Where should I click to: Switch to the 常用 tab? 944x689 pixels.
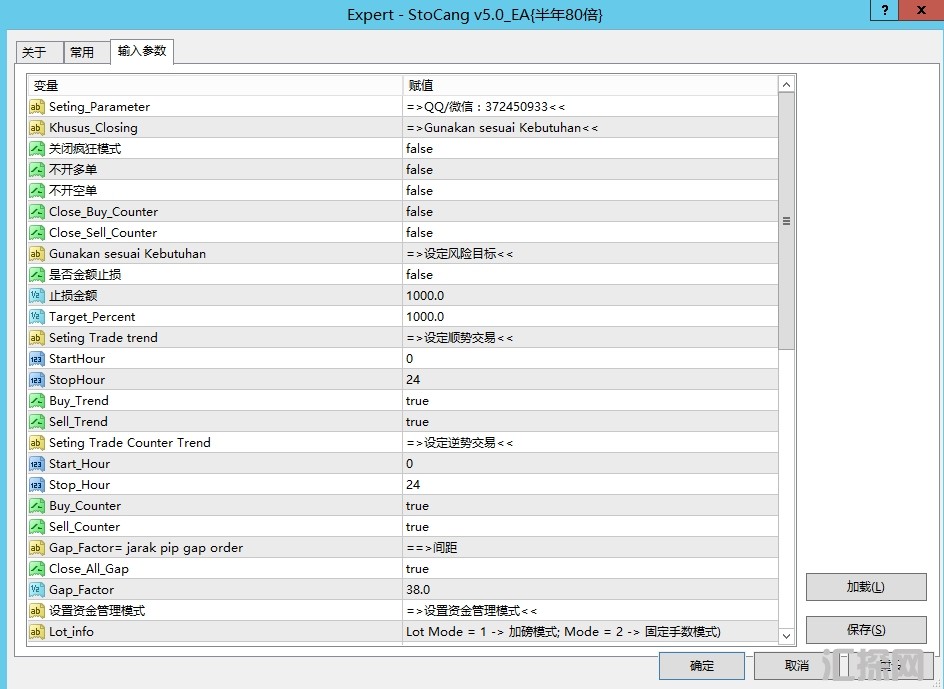pyautogui.click(x=83, y=53)
